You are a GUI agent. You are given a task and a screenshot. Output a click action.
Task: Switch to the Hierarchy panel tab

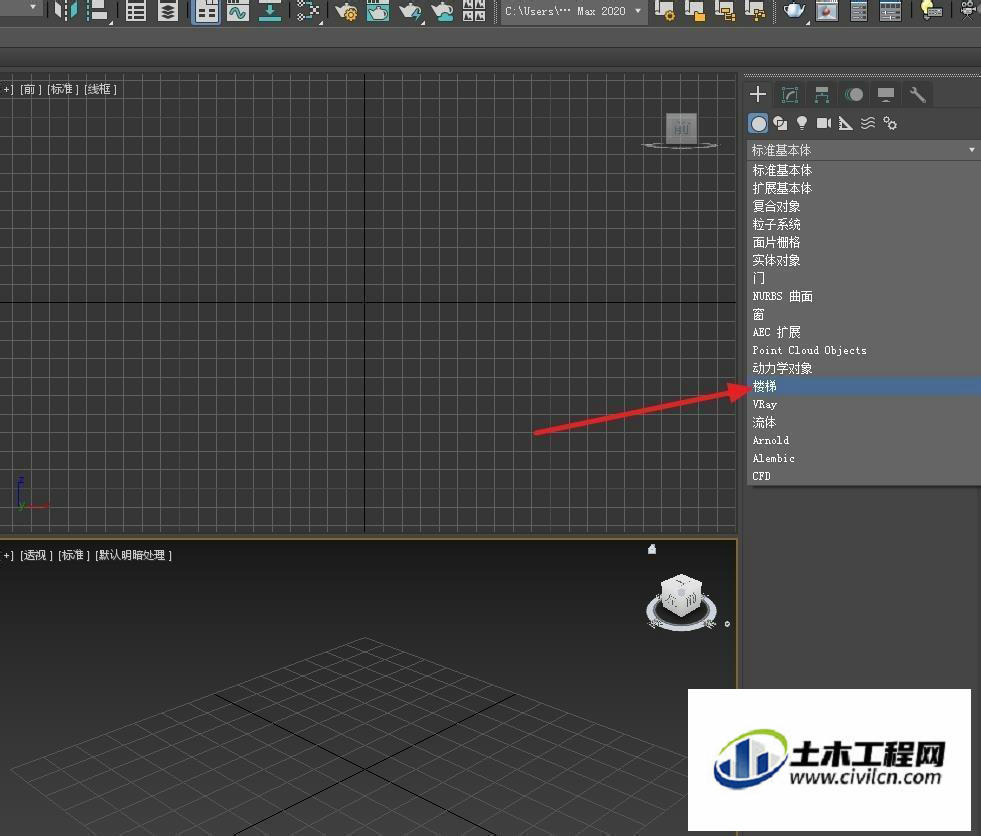click(822, 94)
